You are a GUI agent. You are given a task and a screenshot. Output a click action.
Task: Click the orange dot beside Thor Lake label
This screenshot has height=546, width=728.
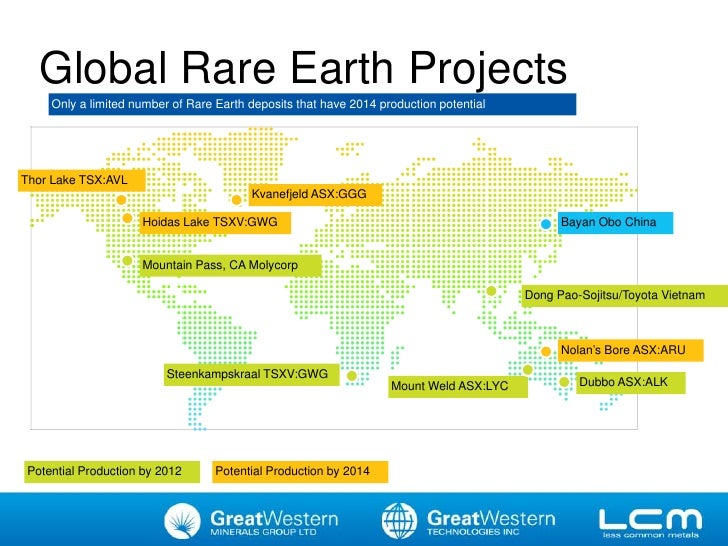121,199
